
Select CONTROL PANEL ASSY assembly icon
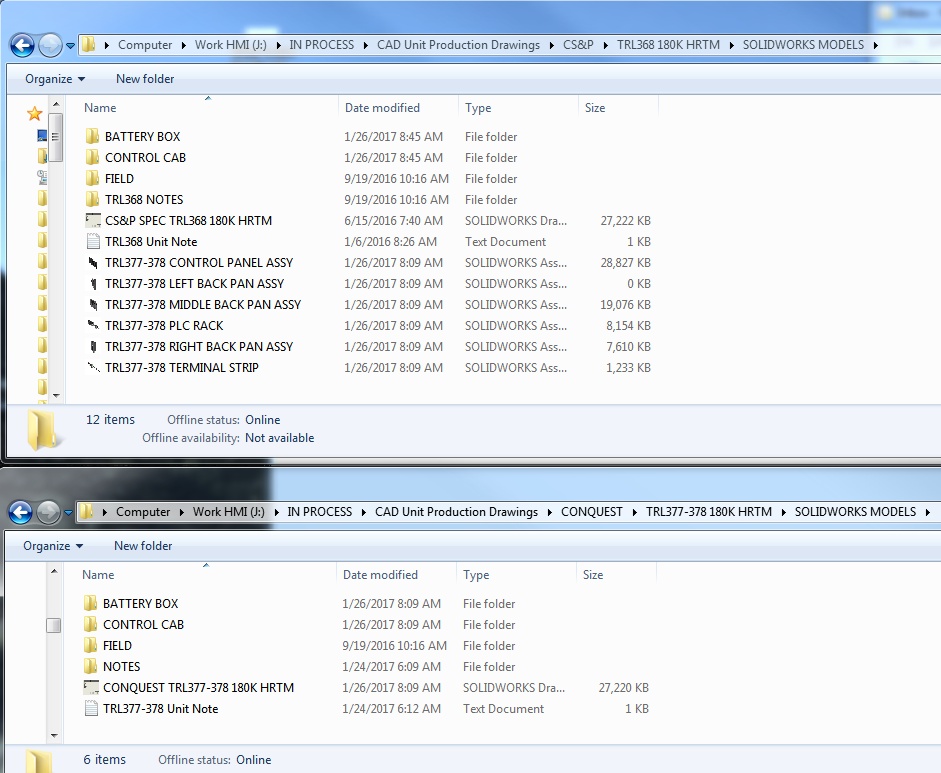92,262
